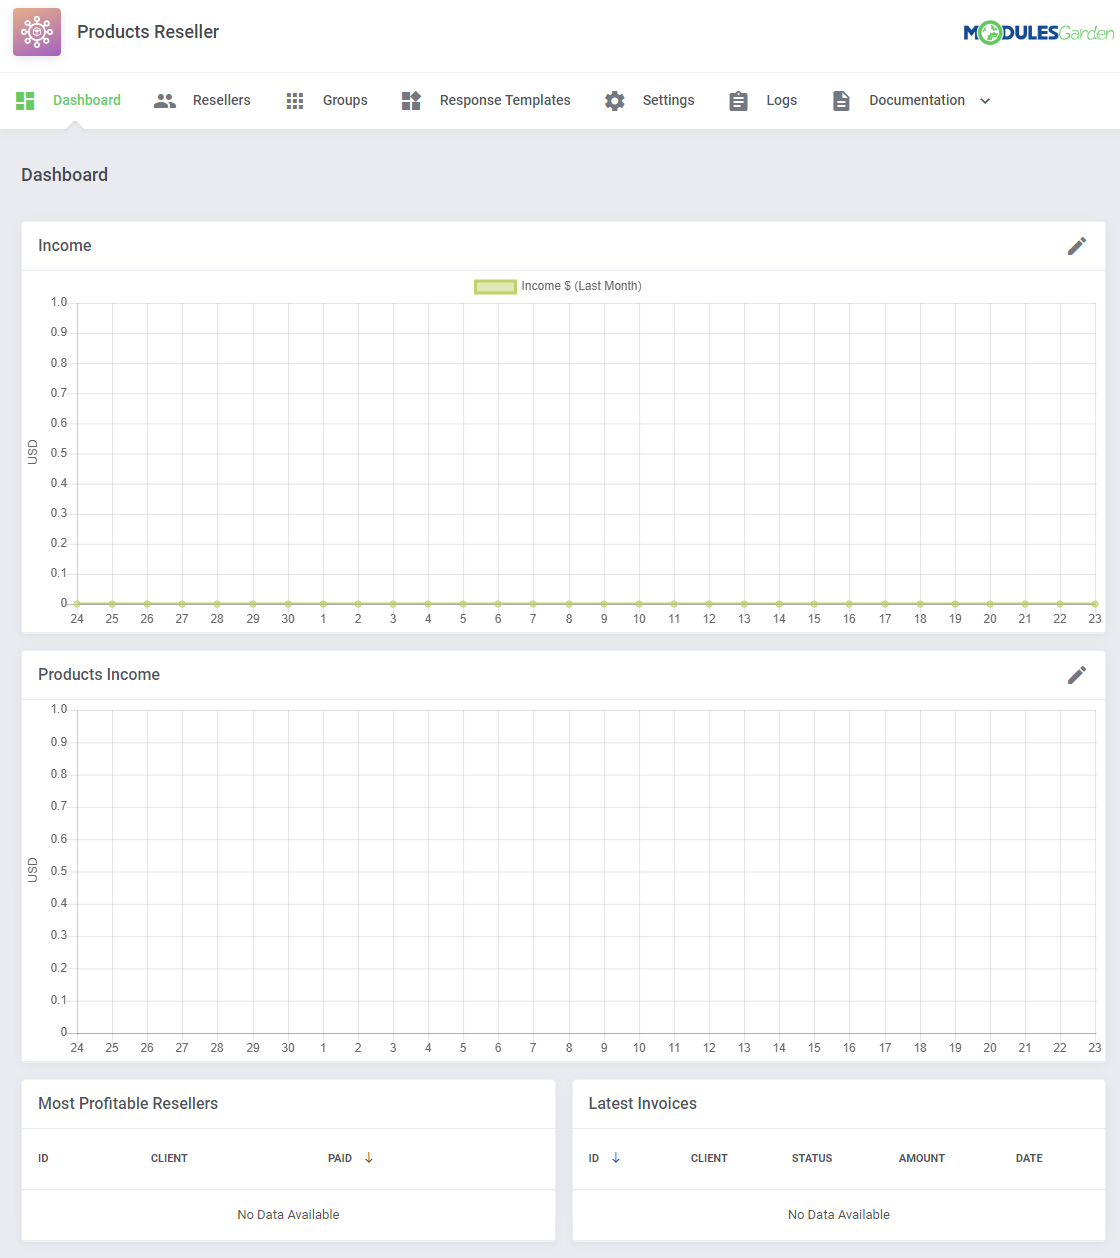Expand the Documentation dropdown chevron
1120x1258 pixels.
[x=985, y=101]
